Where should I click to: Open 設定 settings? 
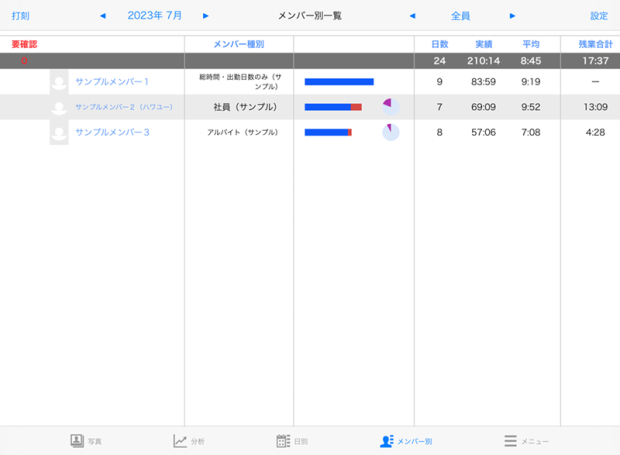click(x=598, y=16)
